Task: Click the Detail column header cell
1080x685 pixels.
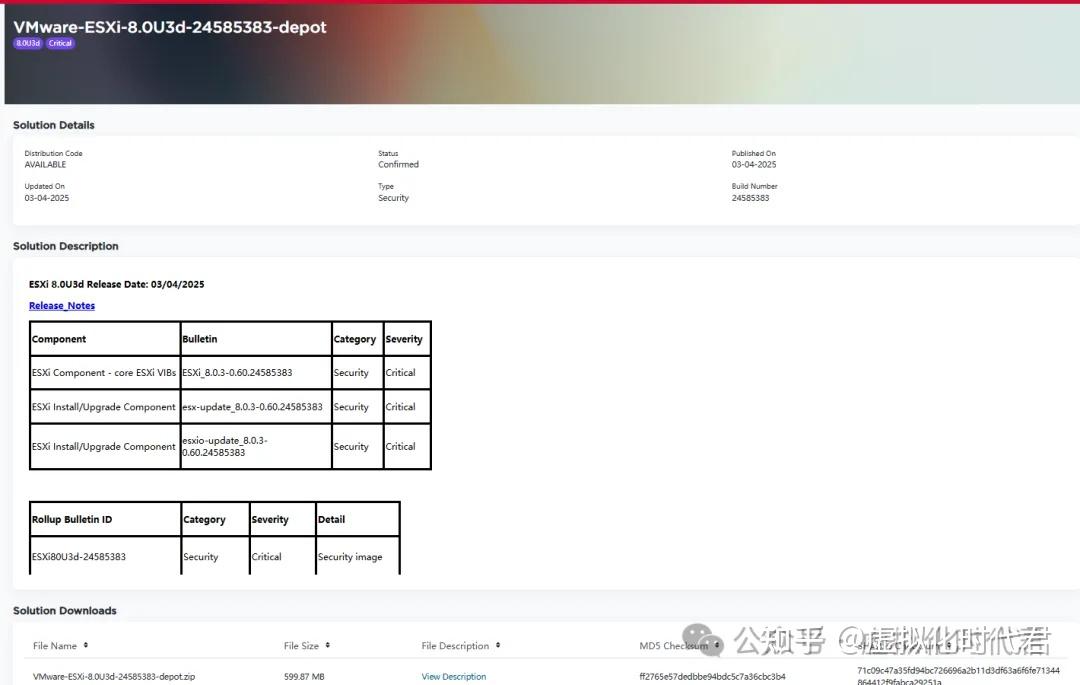Action: [357, 519]
